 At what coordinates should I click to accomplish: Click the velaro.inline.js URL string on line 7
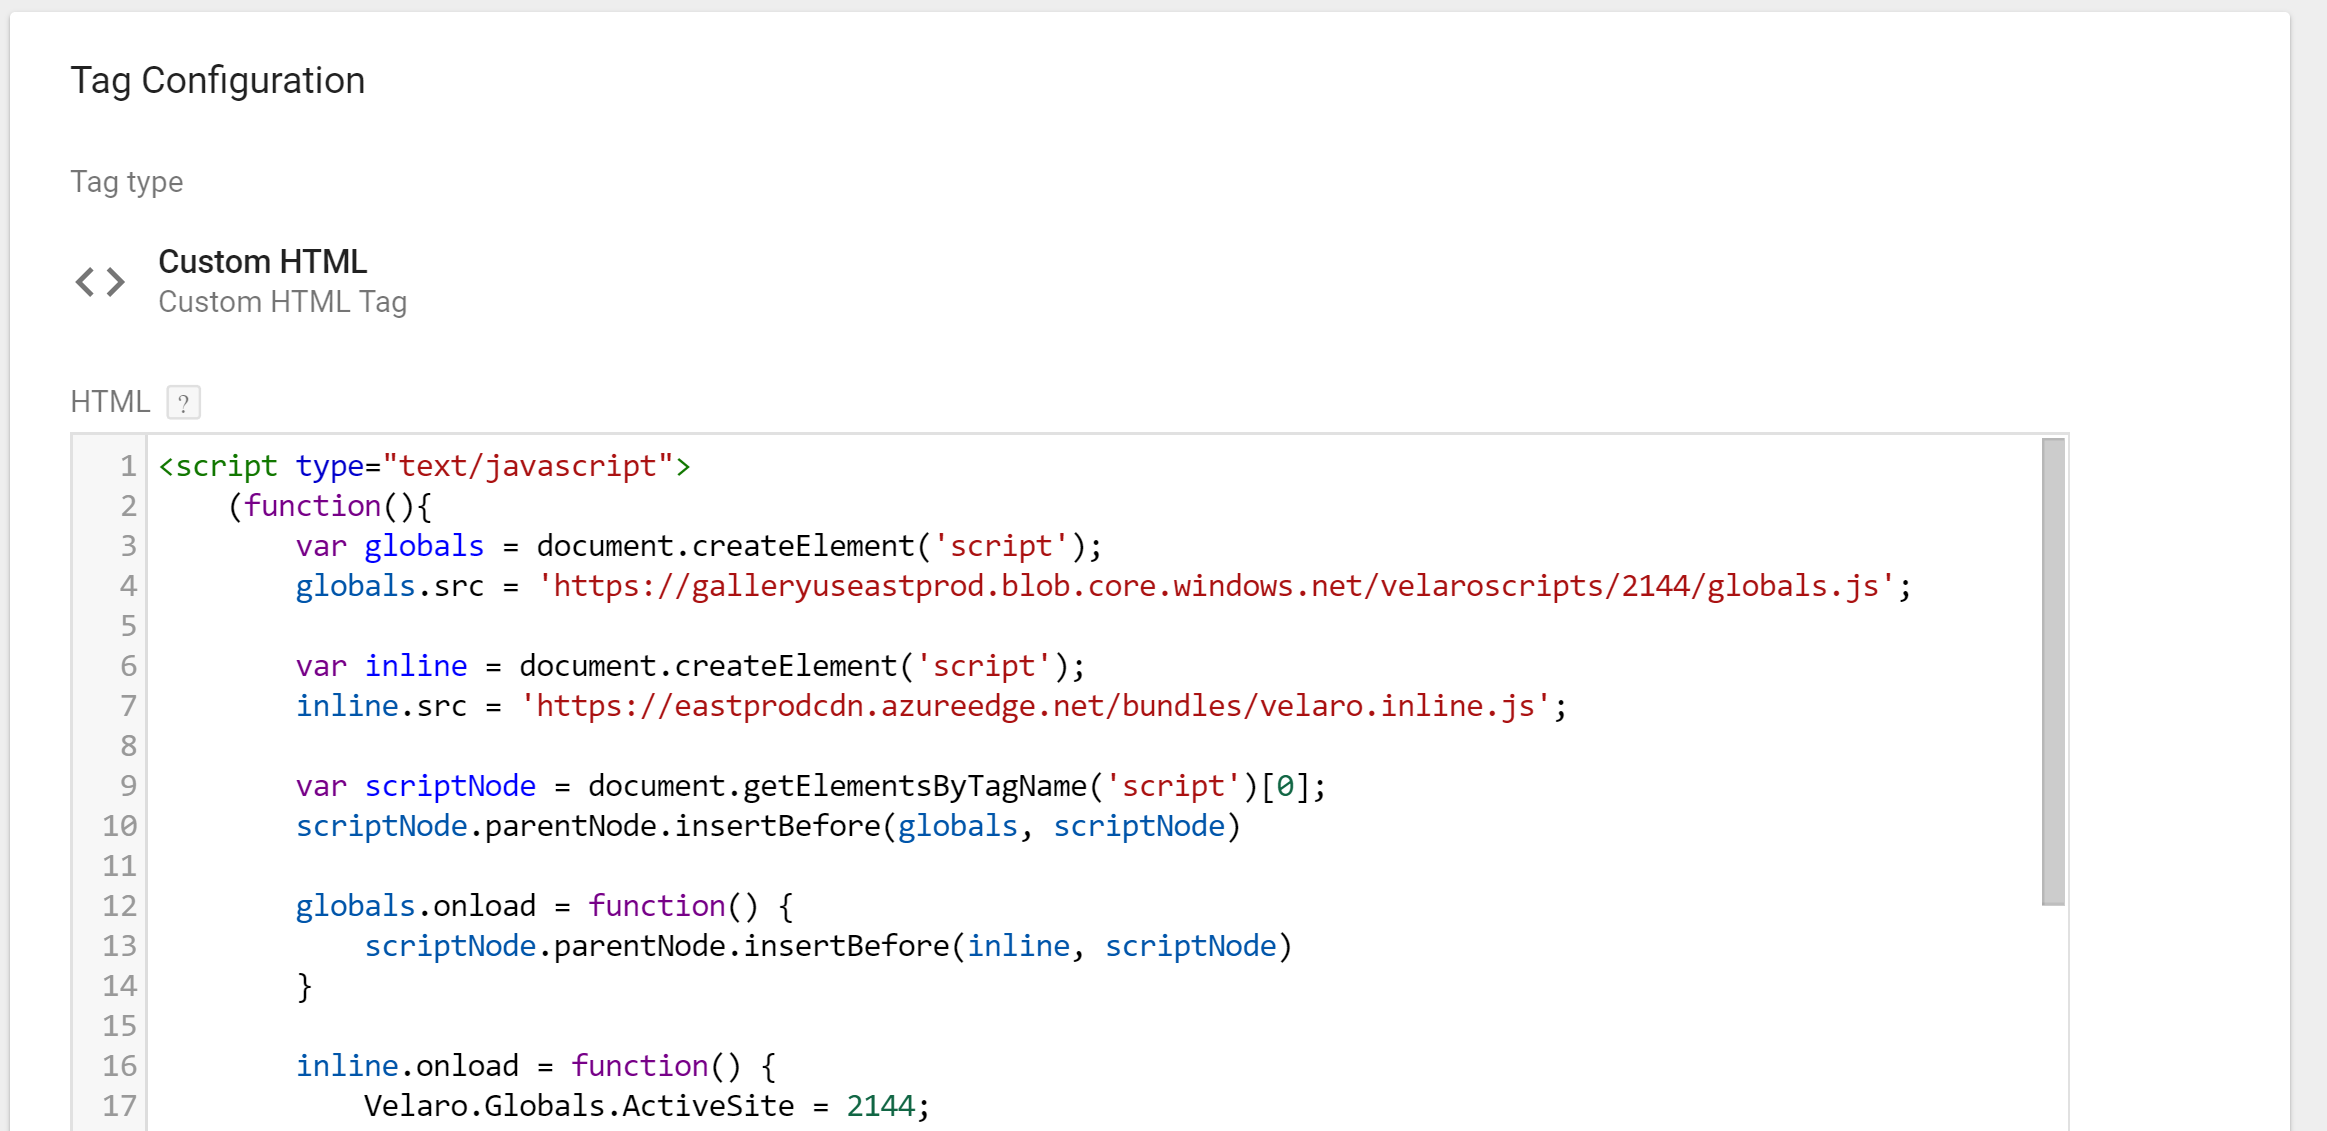(1035, 706)
